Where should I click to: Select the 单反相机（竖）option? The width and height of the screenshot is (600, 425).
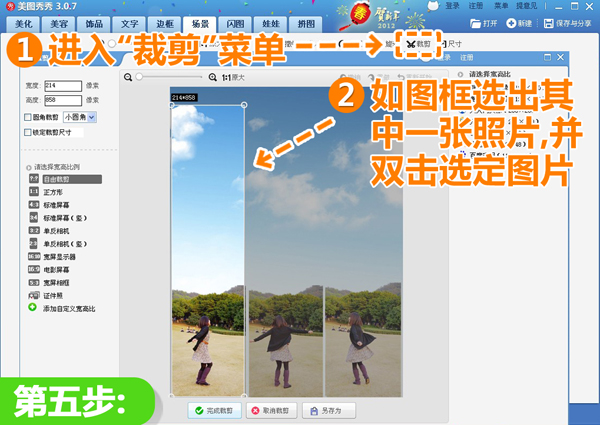click(x=65, y=244)
